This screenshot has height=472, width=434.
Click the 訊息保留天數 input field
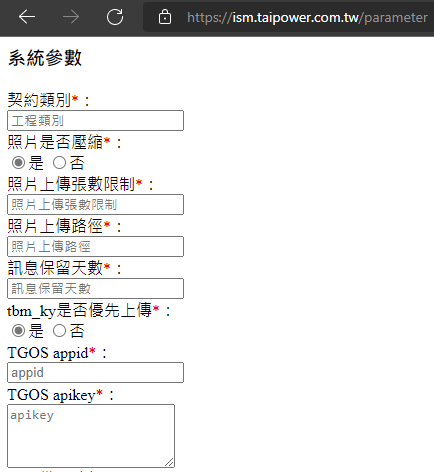click(x=95, y=288)
